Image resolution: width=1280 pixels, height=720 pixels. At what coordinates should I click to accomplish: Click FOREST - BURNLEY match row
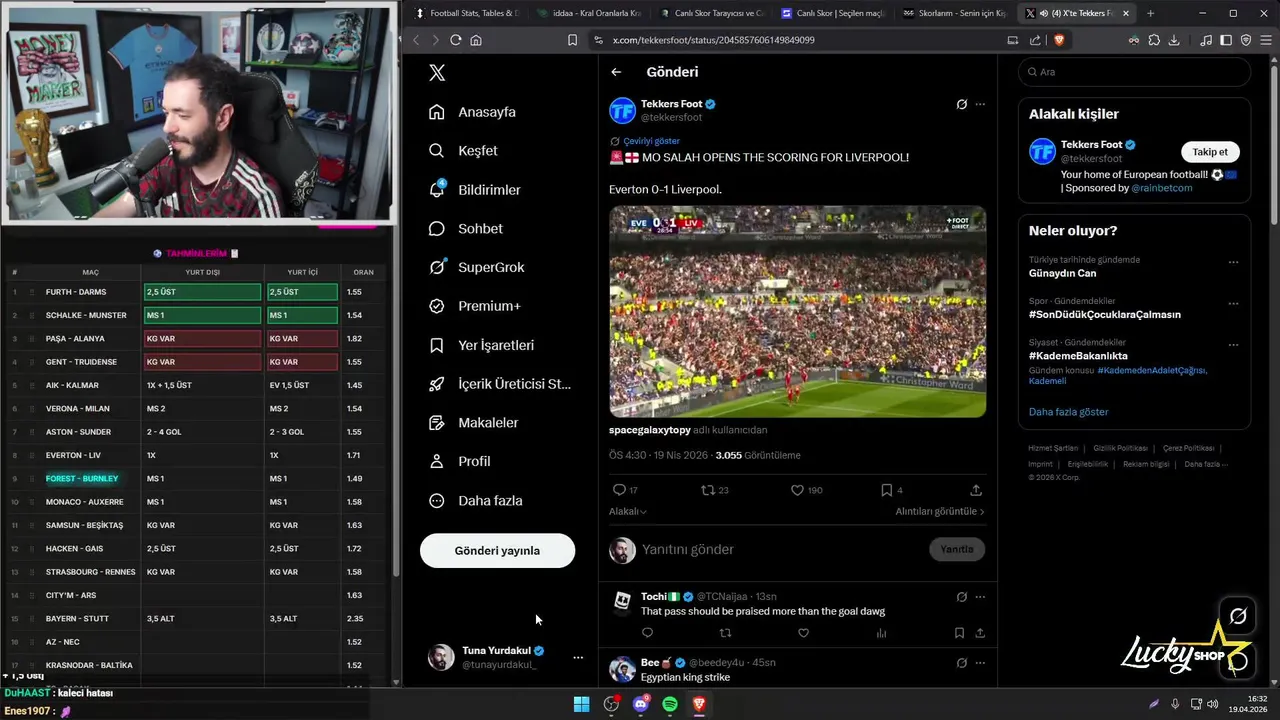click(x=196, y=478)
